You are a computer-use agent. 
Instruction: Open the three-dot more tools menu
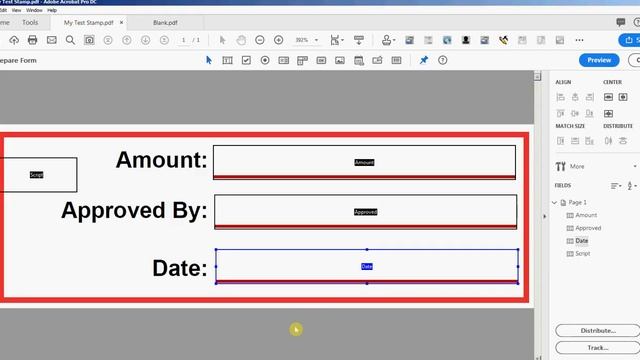pos(579,40)
